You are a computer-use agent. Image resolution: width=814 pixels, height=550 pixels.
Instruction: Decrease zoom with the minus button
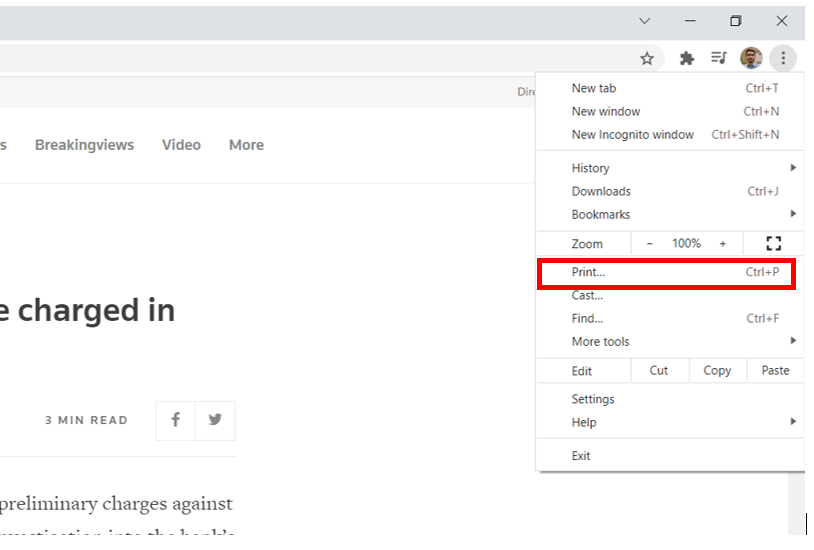coord(650,243)
